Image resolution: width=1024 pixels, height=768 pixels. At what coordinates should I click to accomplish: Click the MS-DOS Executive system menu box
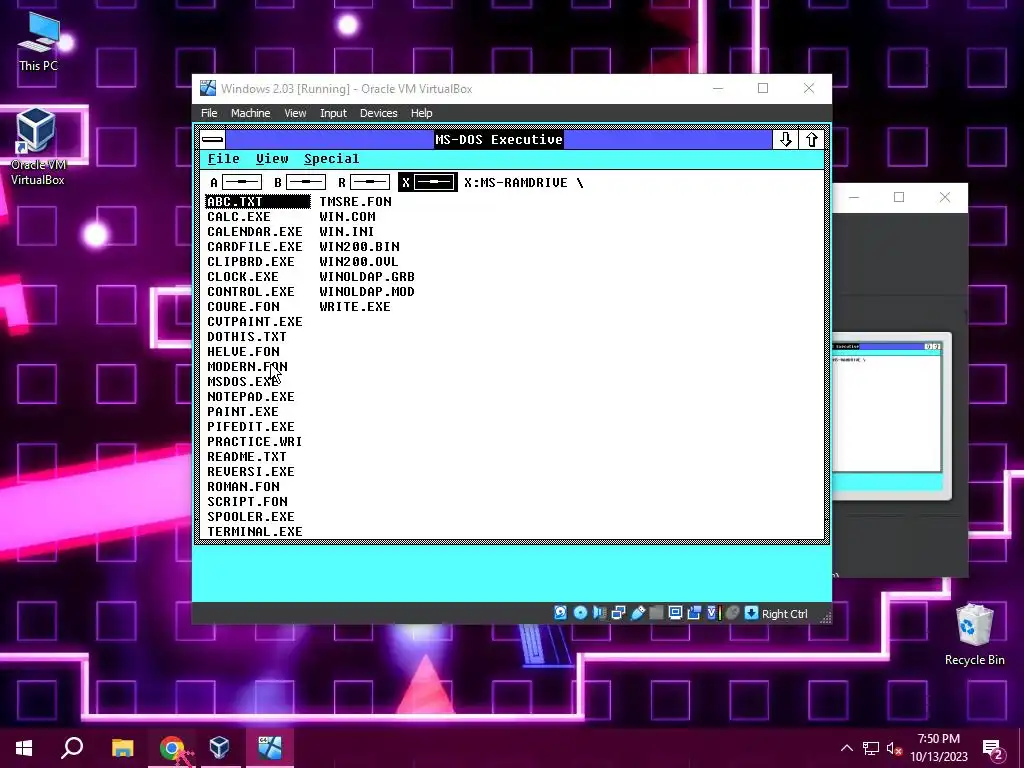[213, 139]
